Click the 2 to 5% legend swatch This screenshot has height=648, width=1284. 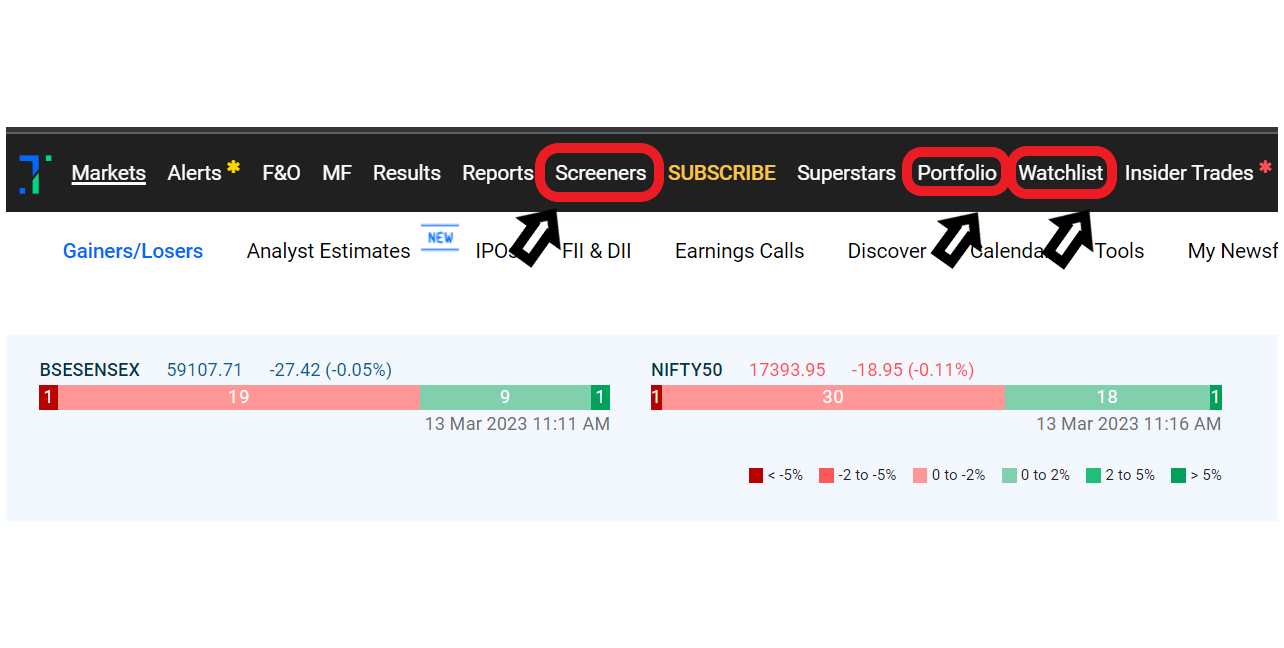click(1093, 475)
